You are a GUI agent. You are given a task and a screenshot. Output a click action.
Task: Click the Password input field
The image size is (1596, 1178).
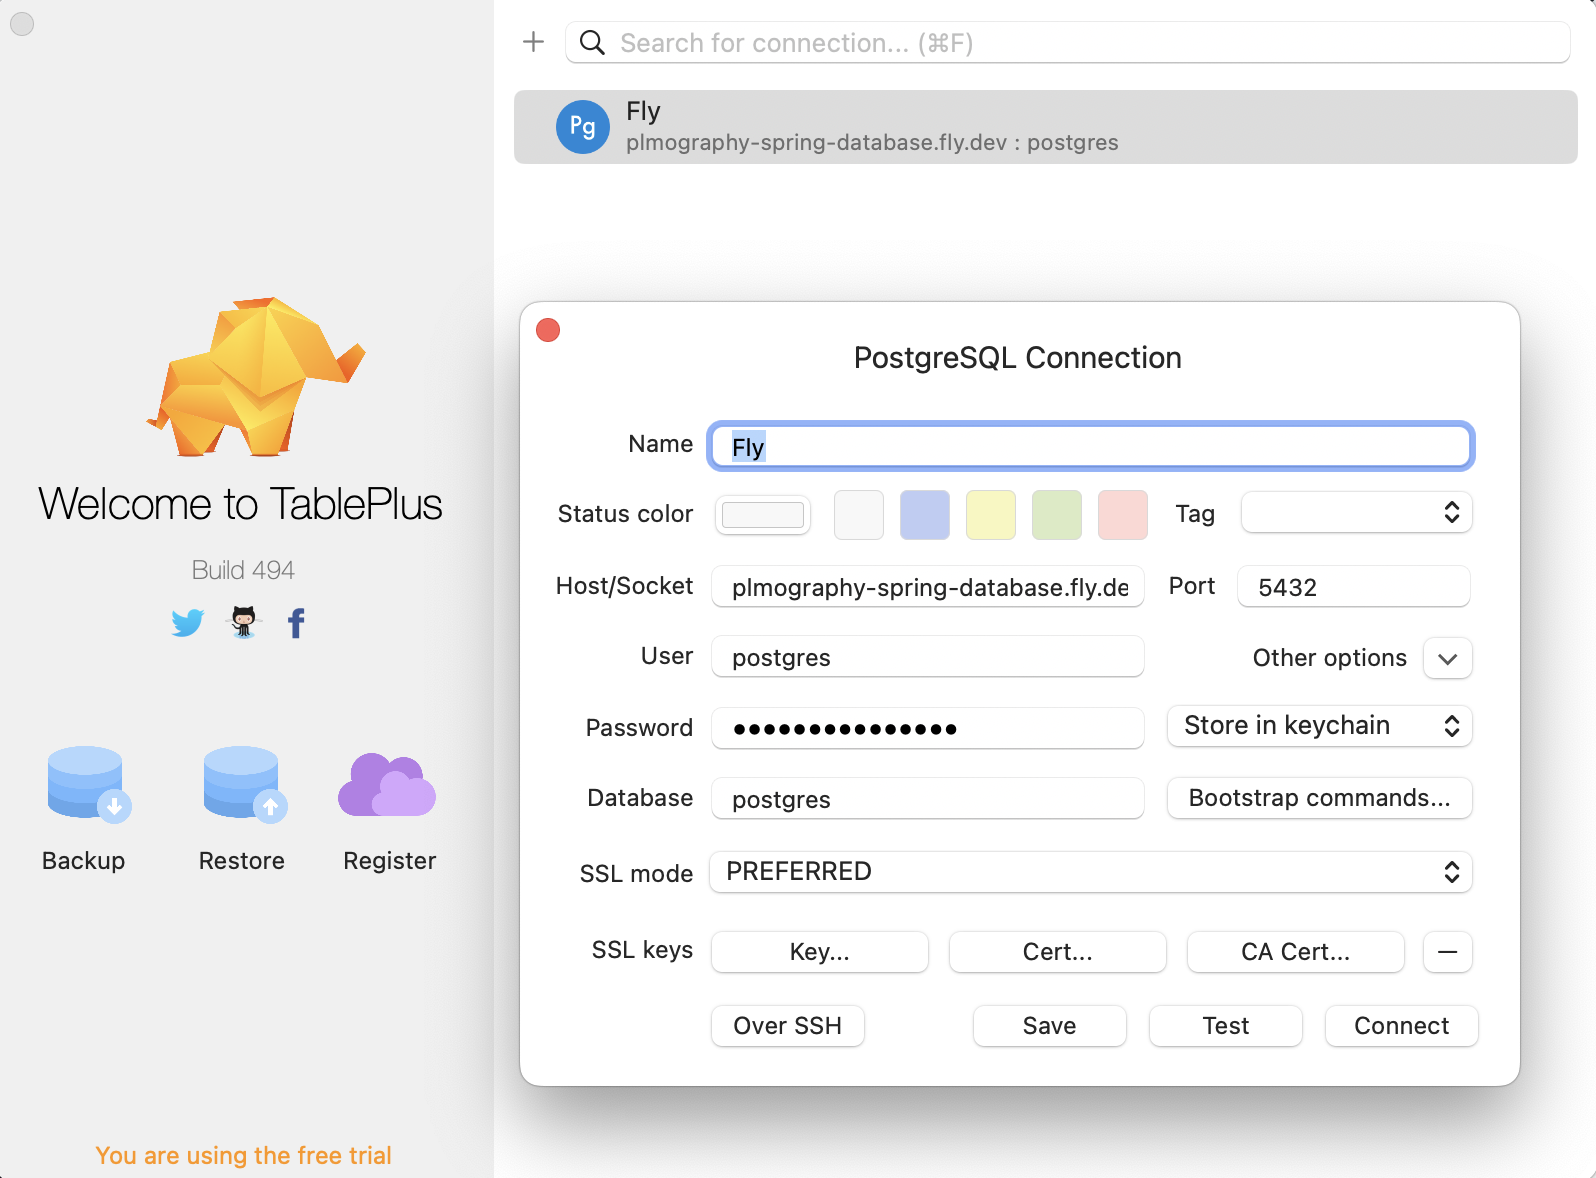928,728
